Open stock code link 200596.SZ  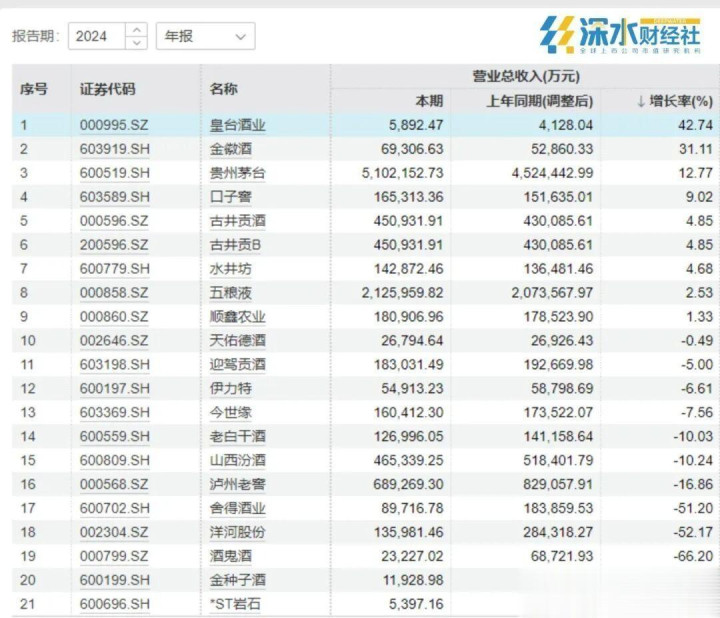[x=114, y=245]
